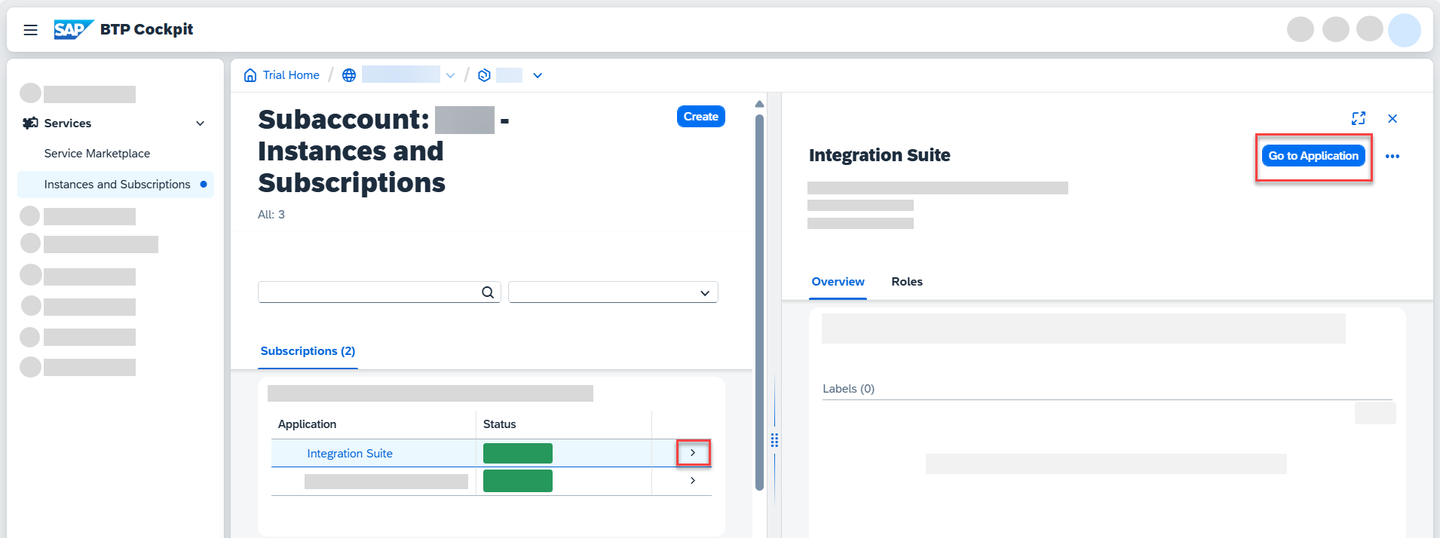Click the SAP logo

(74, 30)
